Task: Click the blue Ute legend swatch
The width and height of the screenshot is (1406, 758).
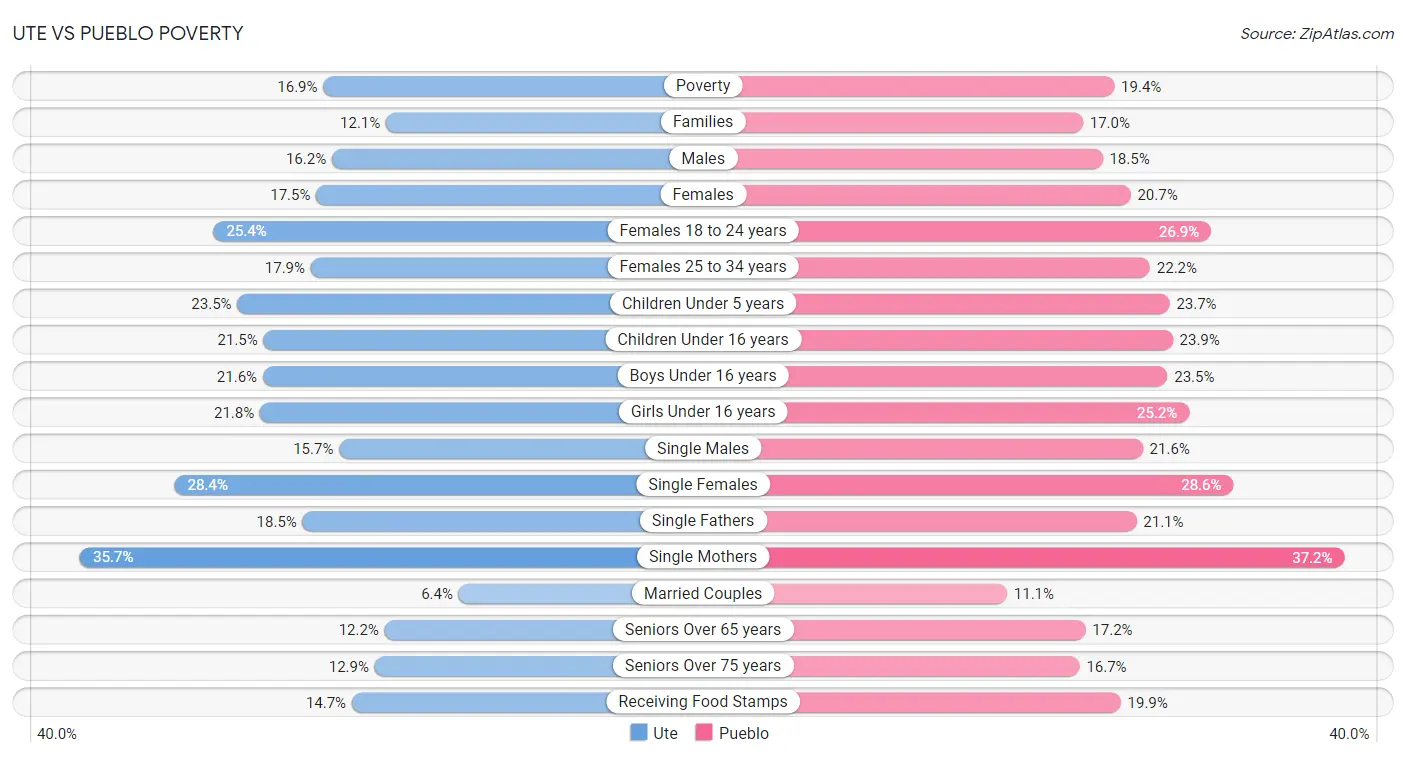Action: click(639, 733)
